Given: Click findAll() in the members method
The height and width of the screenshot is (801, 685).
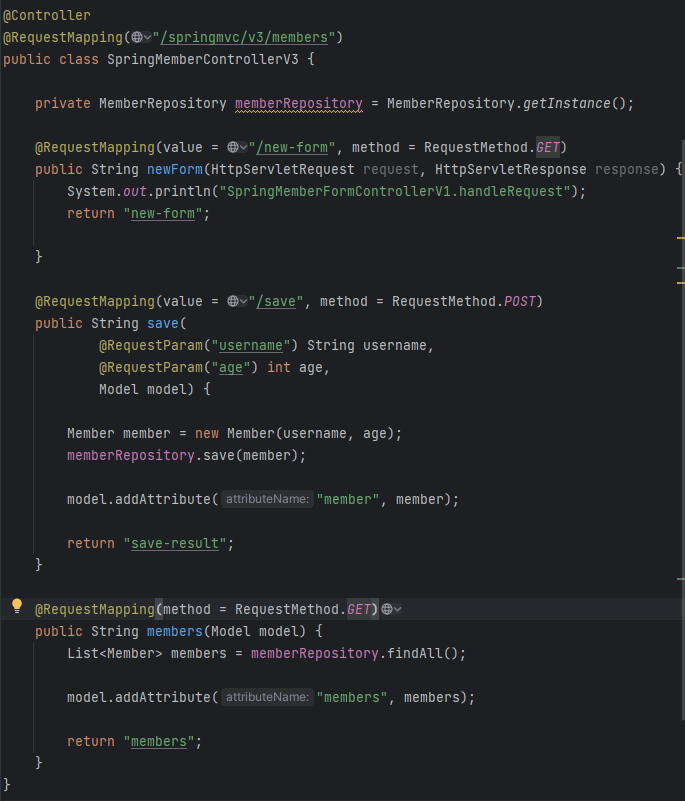Looking at the screenshot, I should (x=422, y=653).
